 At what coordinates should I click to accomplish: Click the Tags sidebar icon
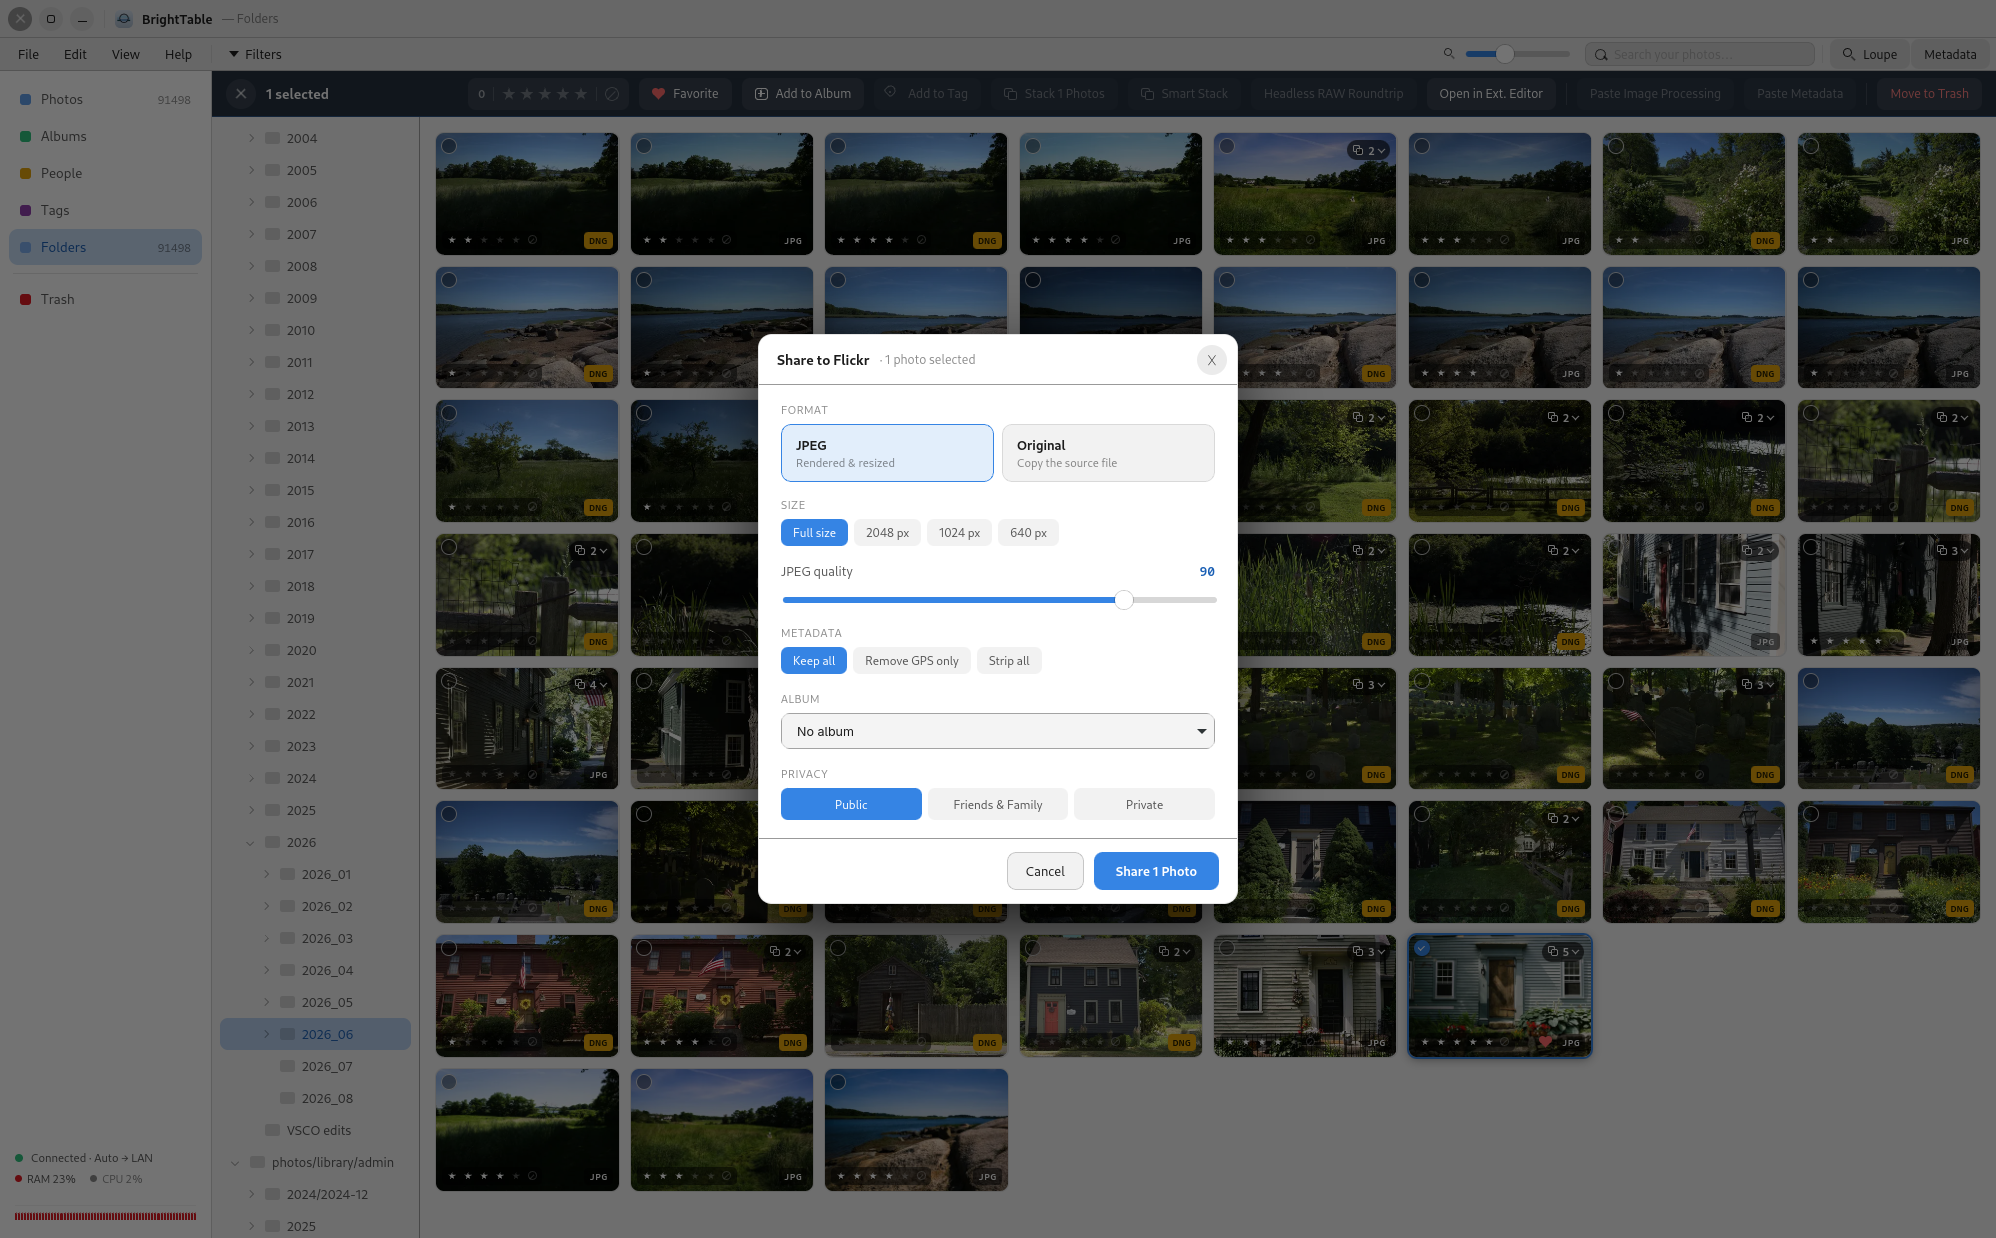(x=26, y=210)
